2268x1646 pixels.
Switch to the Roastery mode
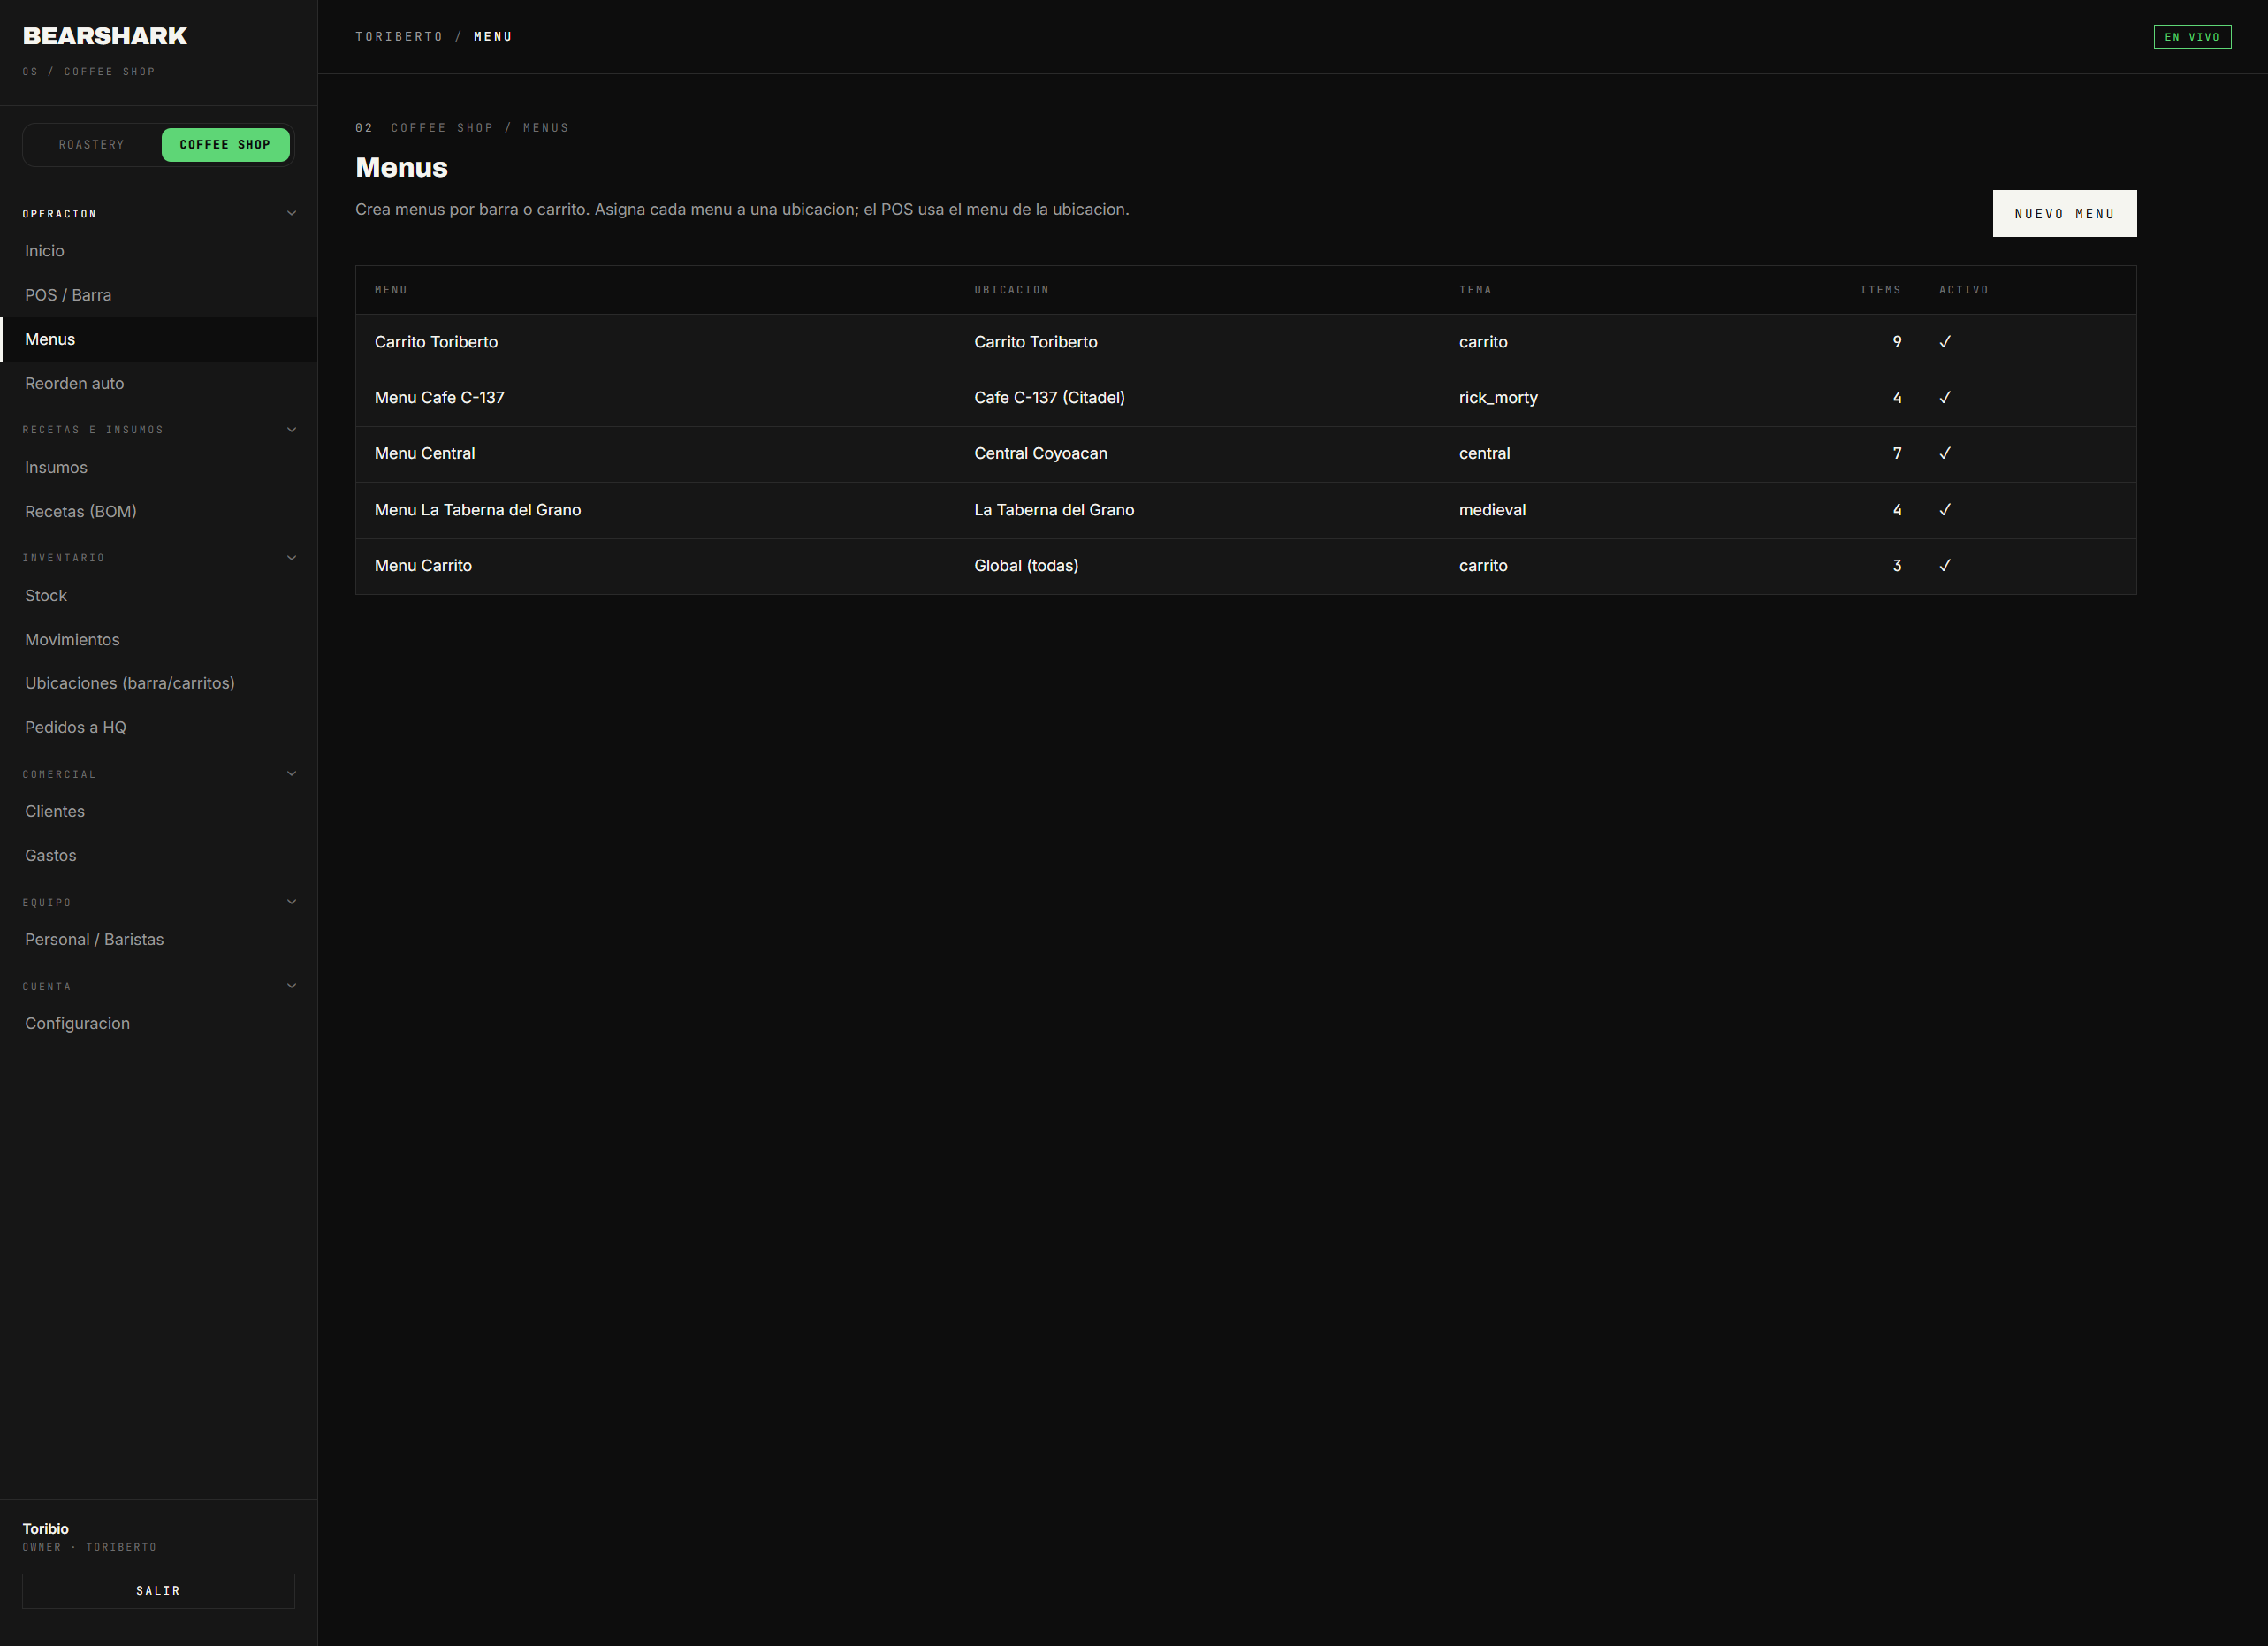click(92, 145)
